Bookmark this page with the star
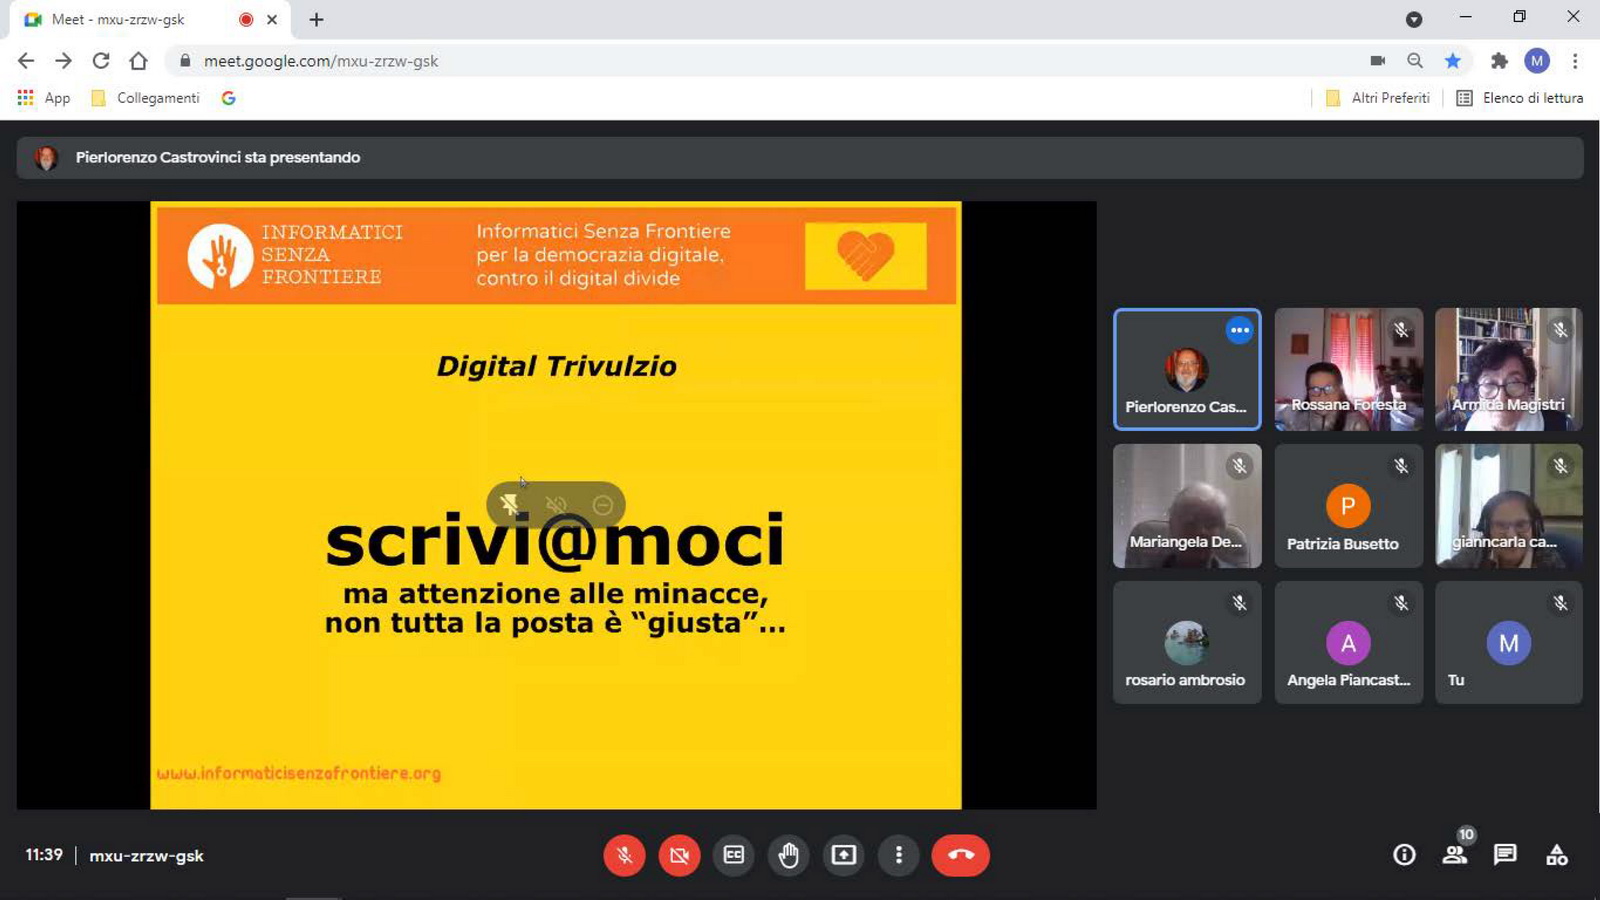 tap(1452, 61)
